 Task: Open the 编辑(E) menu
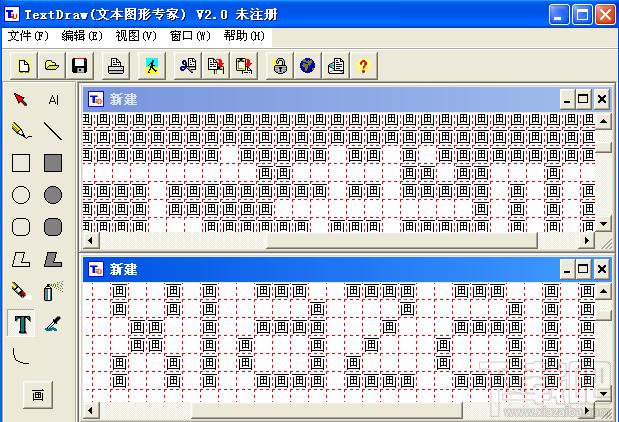click(x=82, y=36)
